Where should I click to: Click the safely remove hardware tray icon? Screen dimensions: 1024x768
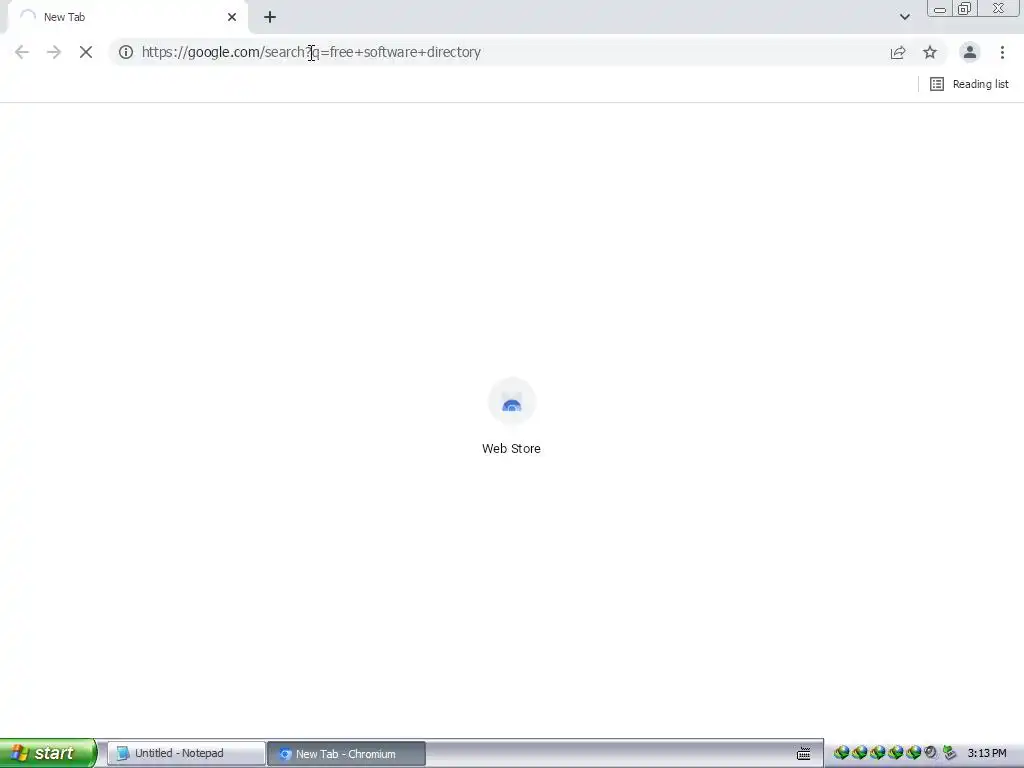[949, 753]
